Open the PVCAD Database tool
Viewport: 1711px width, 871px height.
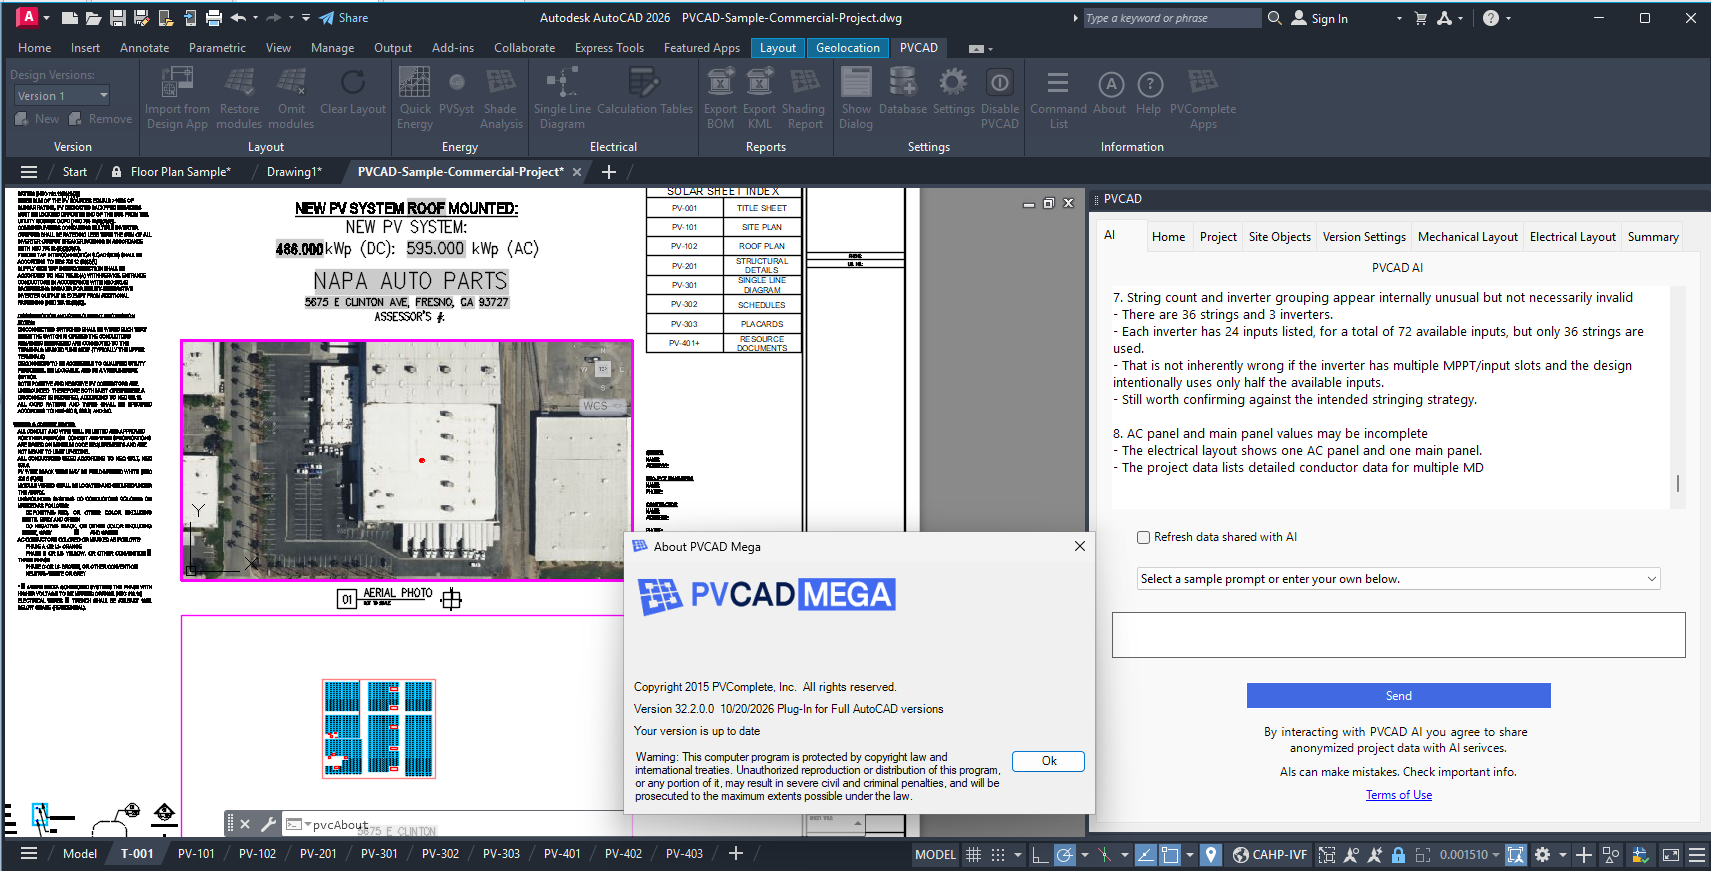coord(903,92)
